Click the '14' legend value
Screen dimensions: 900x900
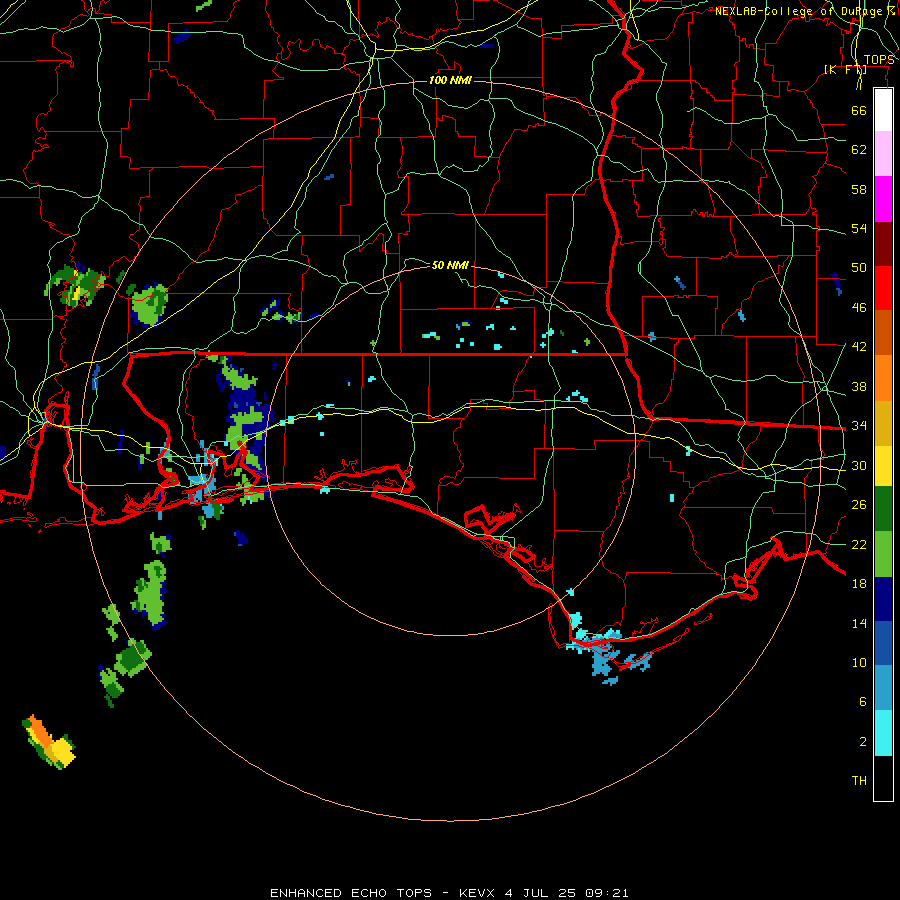[859, 623]
